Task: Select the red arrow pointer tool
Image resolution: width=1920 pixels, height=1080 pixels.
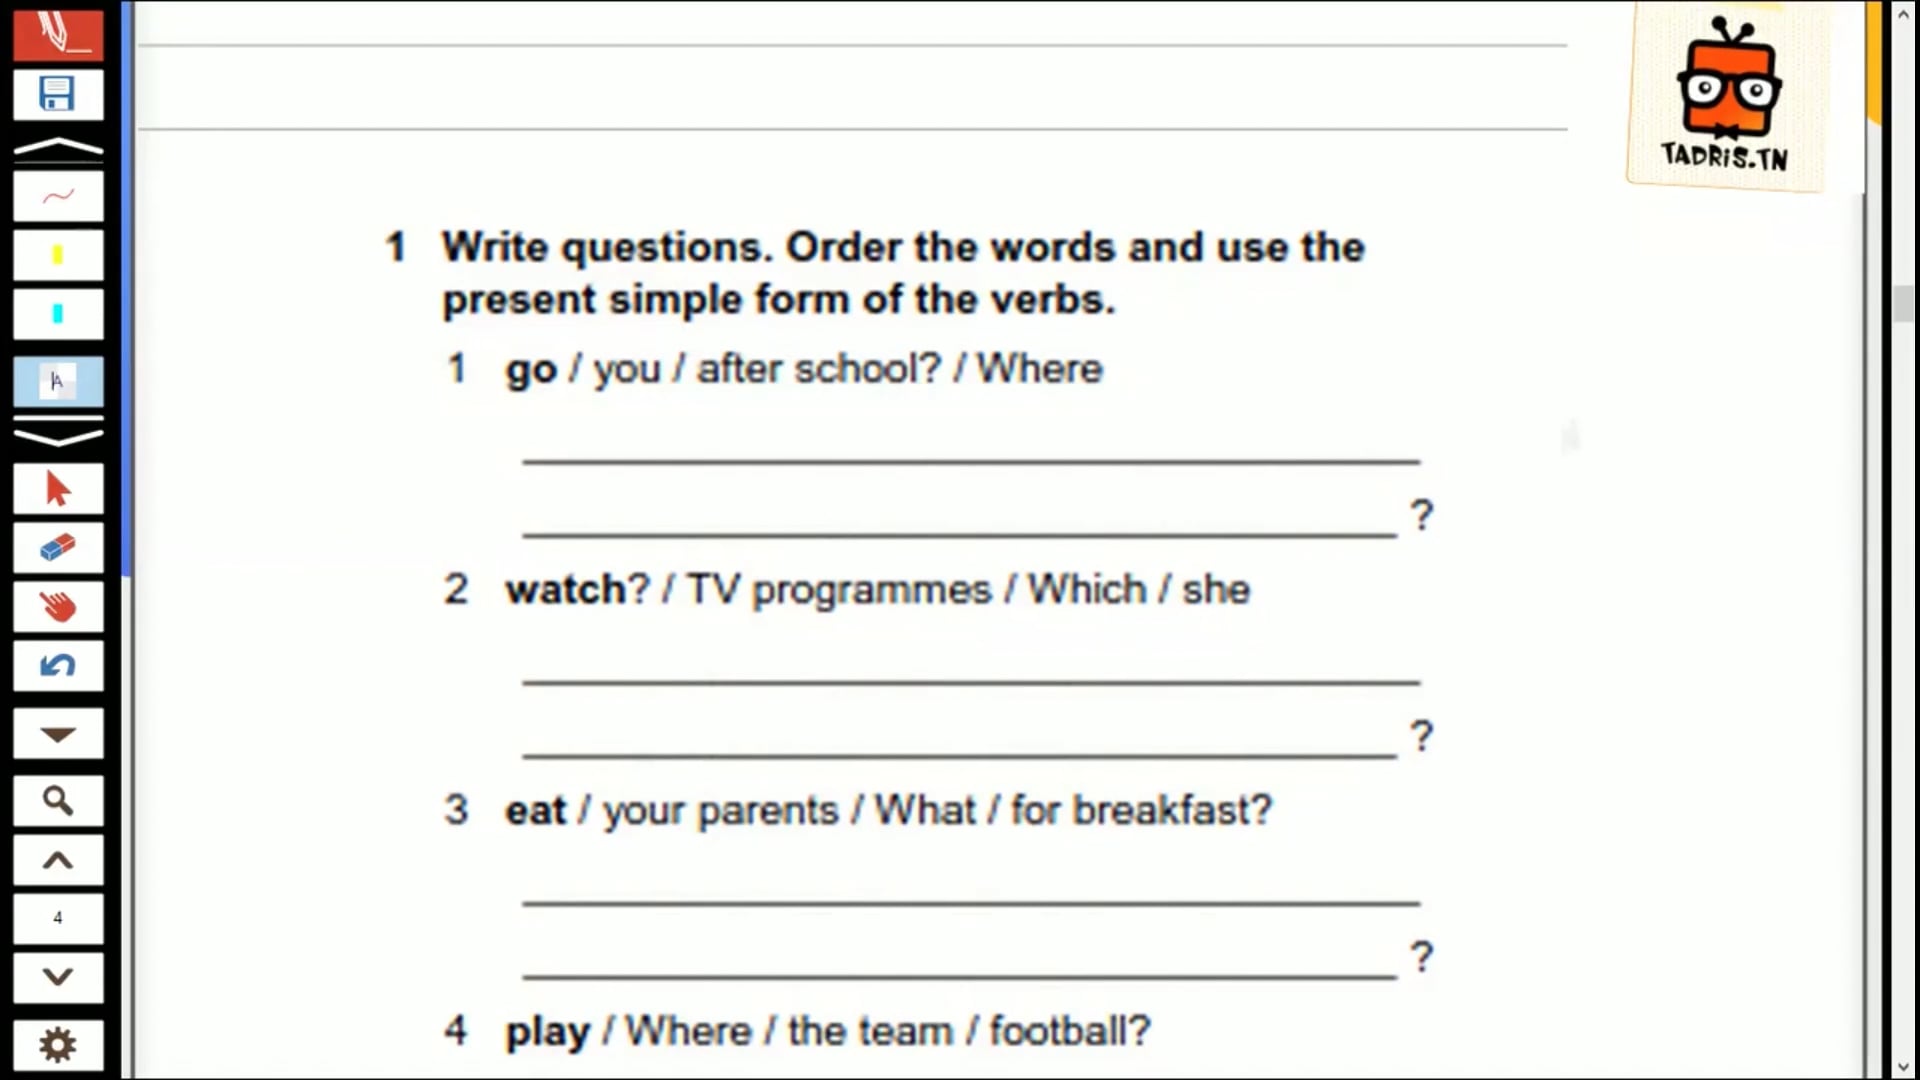Action: (x=58, y=489)
